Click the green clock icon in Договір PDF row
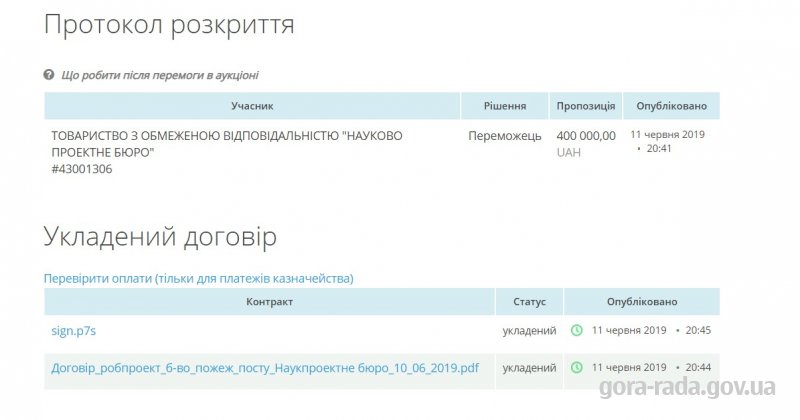Viewport: 800px width, 420px height. (577, 367)
